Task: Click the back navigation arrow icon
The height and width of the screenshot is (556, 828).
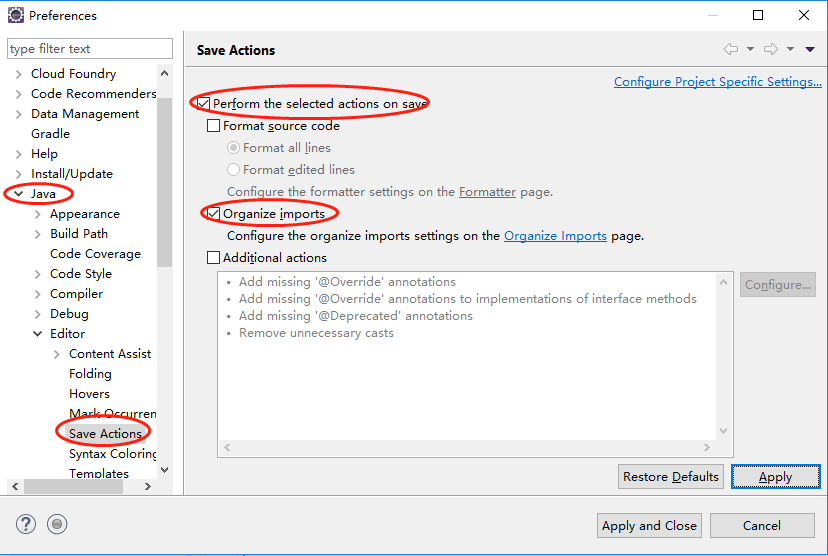Action: [730, 49]
